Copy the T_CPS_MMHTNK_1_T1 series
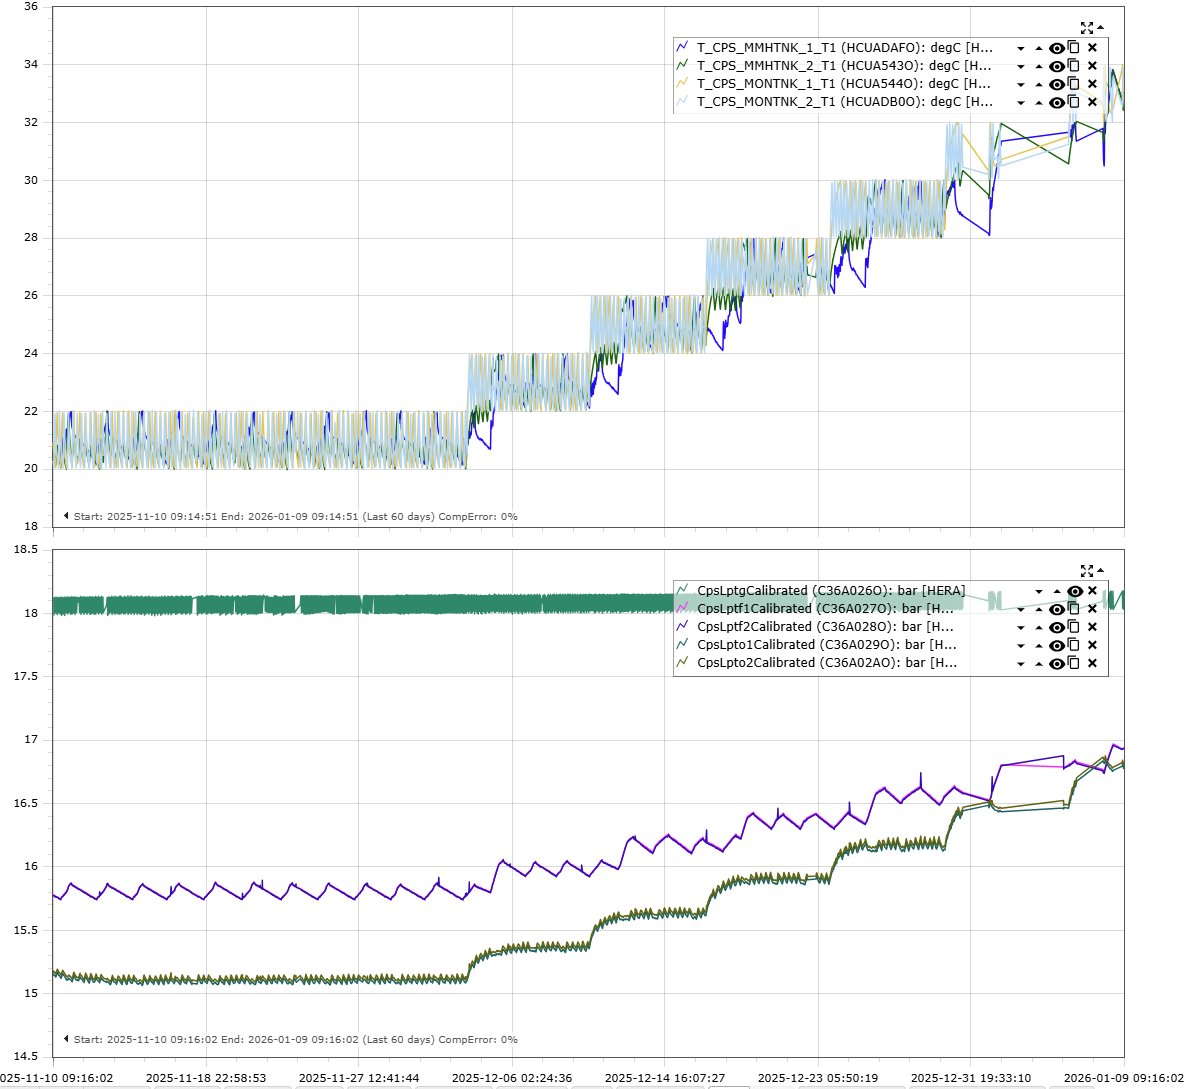This screenshot has height=1089, width=1195. pos(1074,47)
